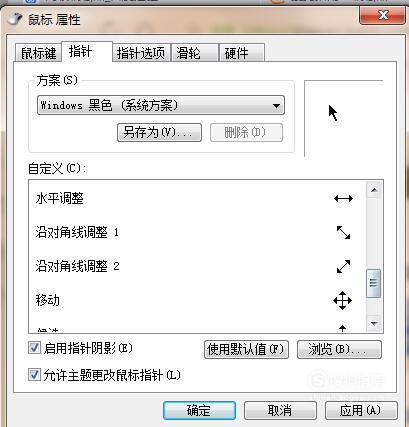Image resolution: width=409 pixels, height=427 pixels.
Task: Select the partially visible up-arrow cursor icon
Action: tap(342, 328)
